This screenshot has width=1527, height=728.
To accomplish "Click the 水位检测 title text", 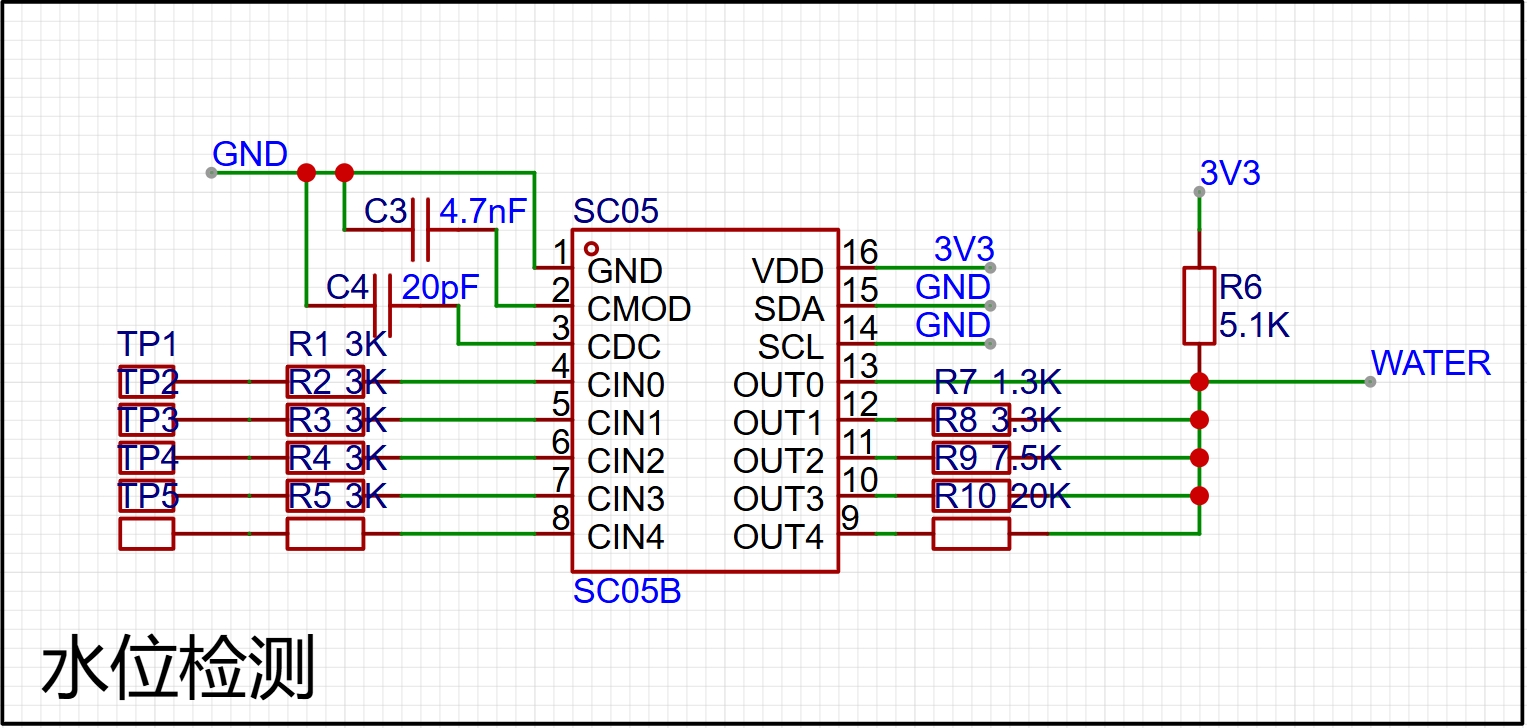I will tap(178, 667).
